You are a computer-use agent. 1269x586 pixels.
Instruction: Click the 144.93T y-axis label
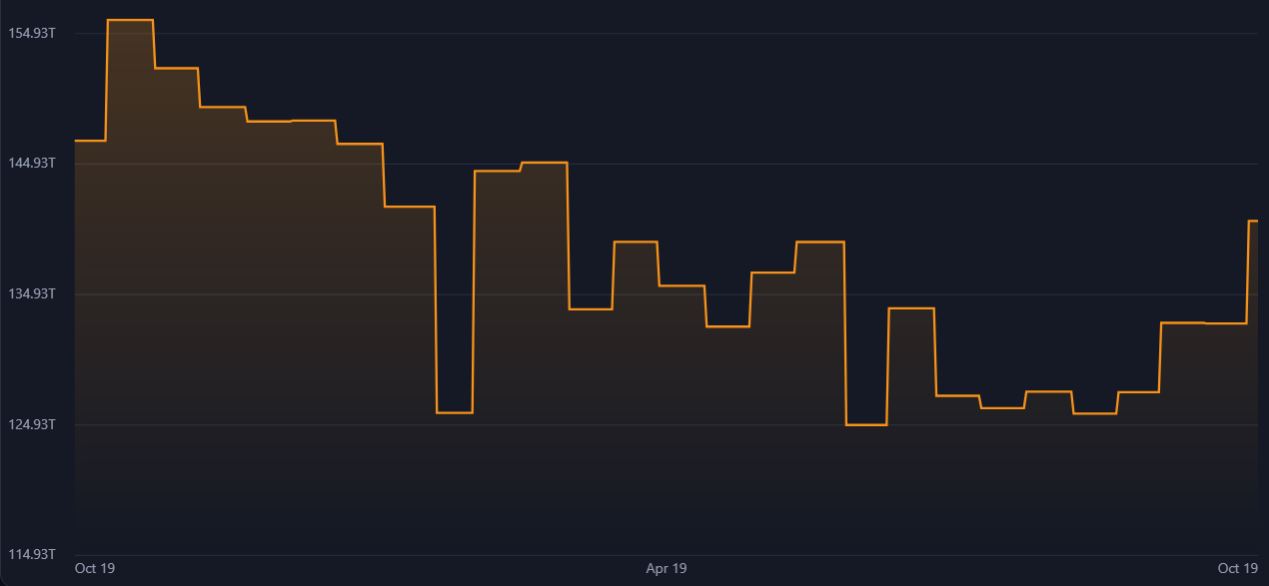31,163
